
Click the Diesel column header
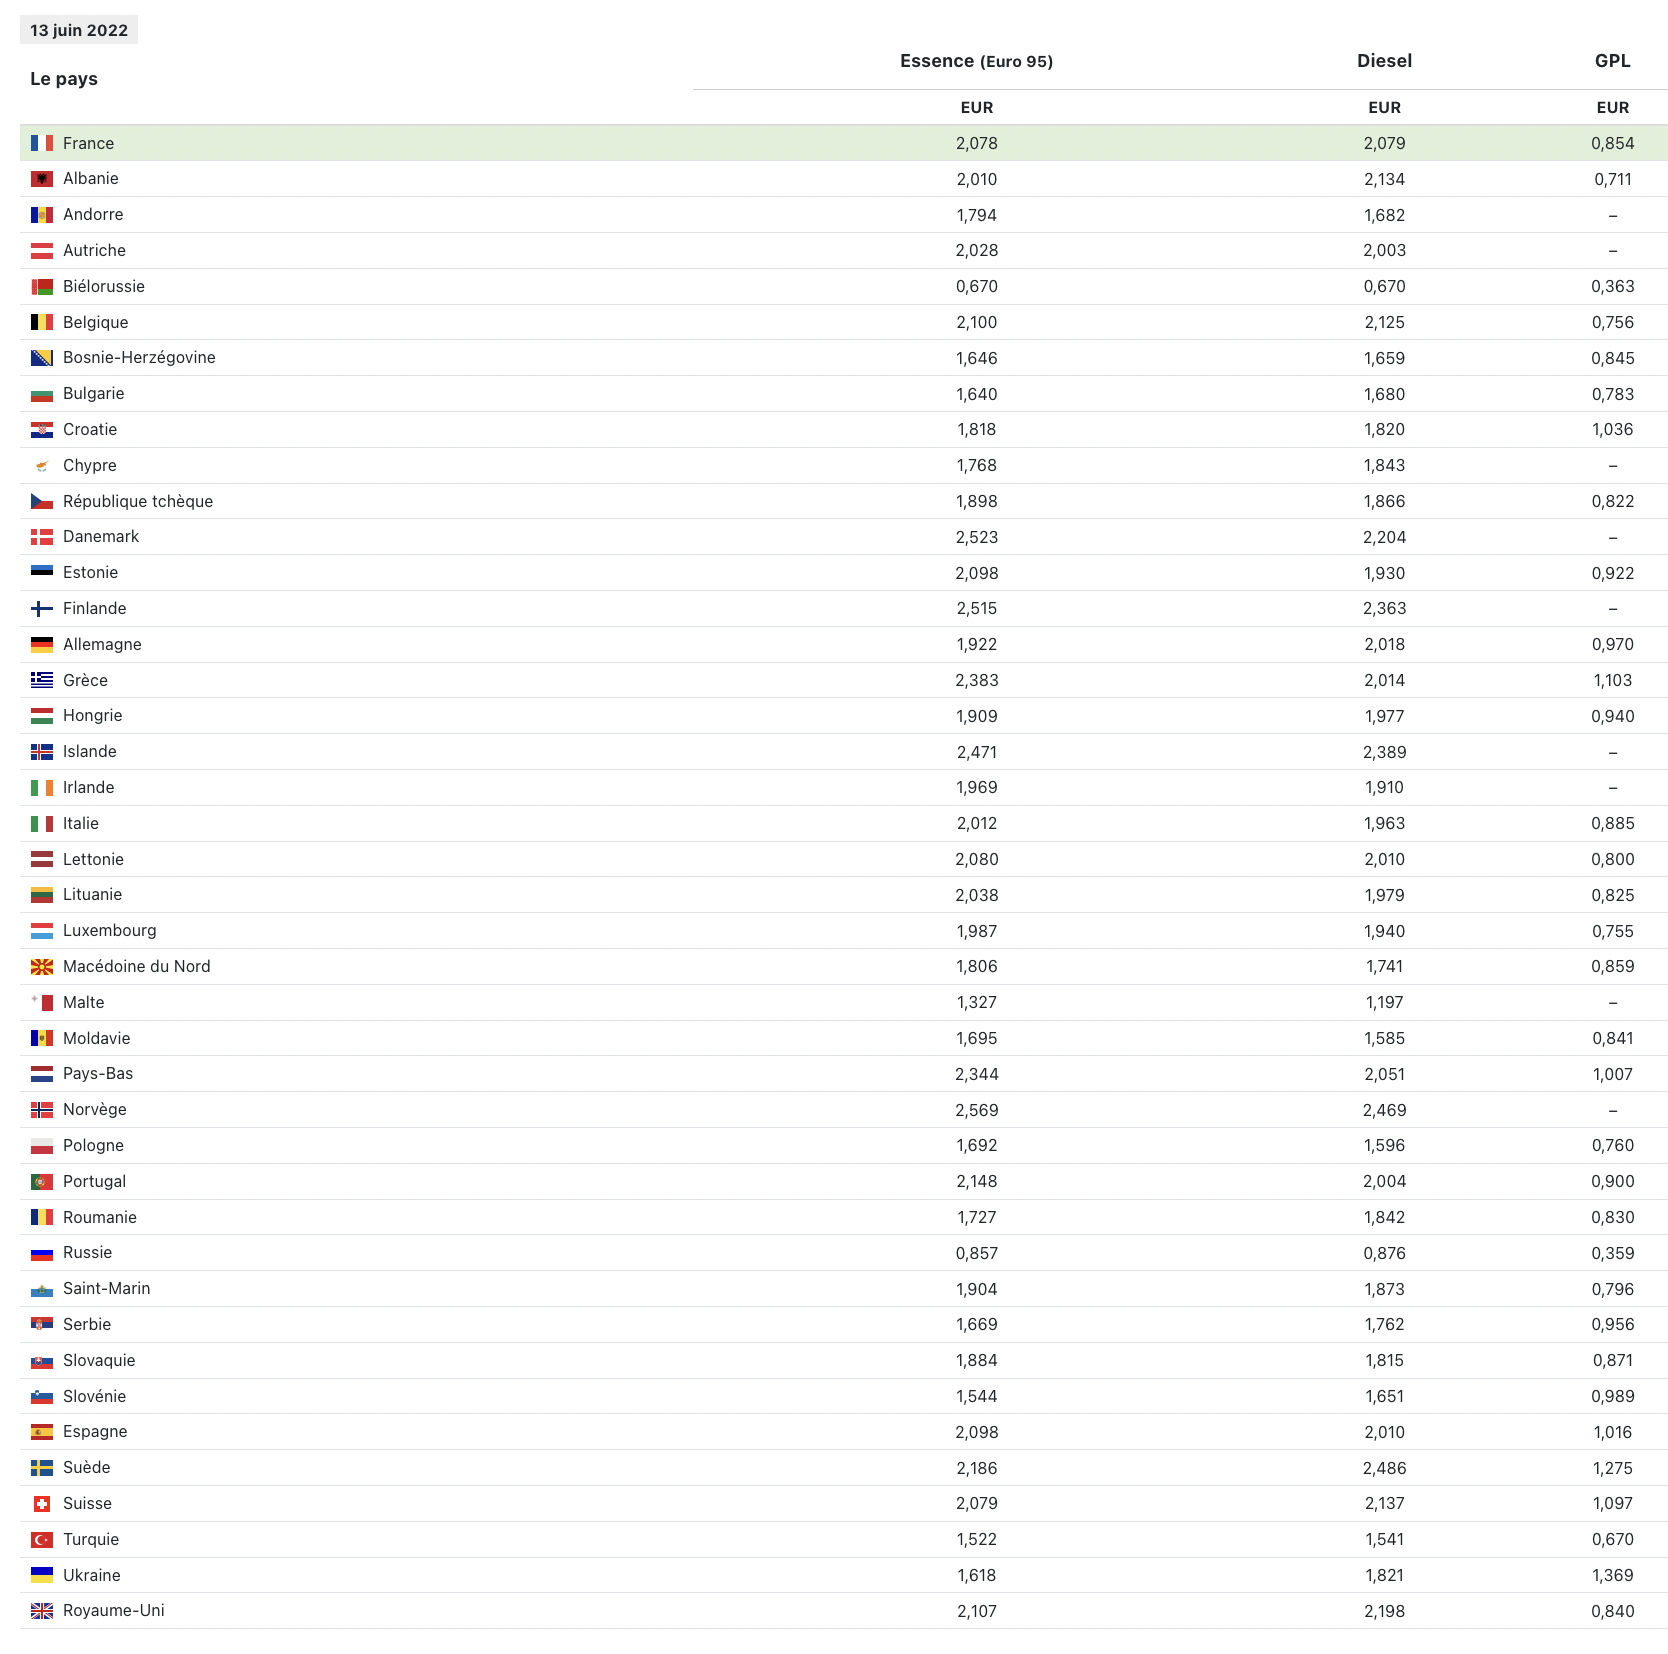(x=1384, y=61)
